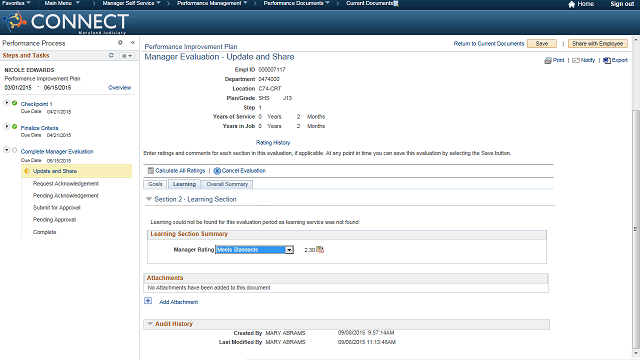The height and width of the screenshot is (360, 640).
Task: Click the Request Acknowledgement step text
Action: pyautogui.click(x=66, y=184)
